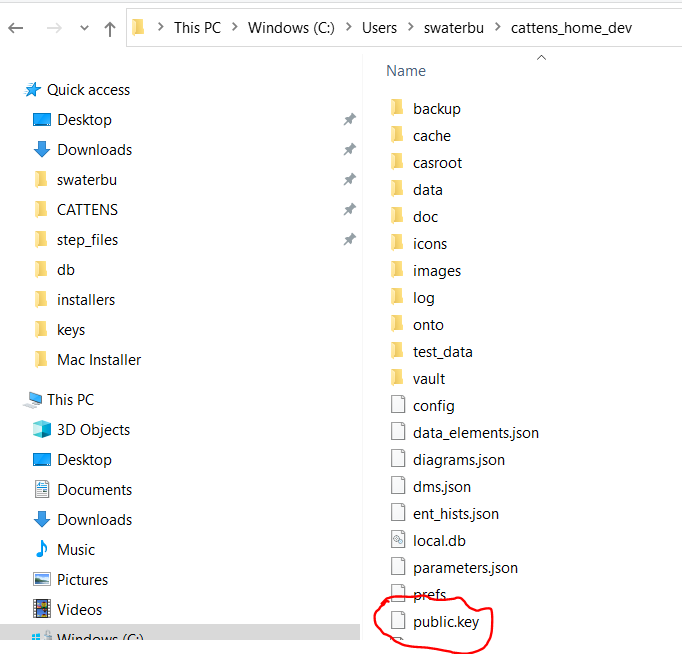Go up one folder level
This screenshot has width=682, height=654.
[x=110, y=29]
